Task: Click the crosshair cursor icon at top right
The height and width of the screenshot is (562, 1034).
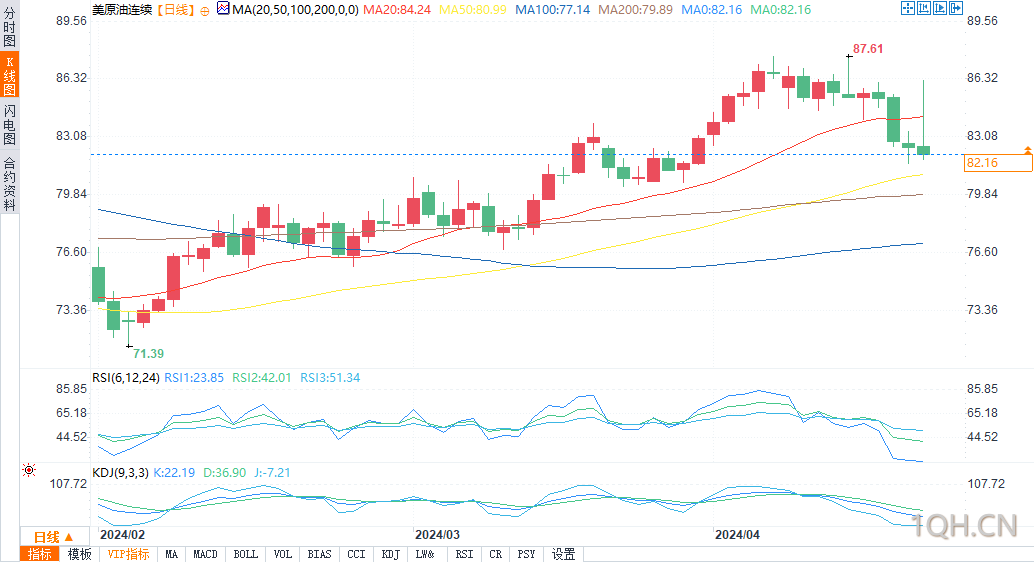Action: [907, 8]
